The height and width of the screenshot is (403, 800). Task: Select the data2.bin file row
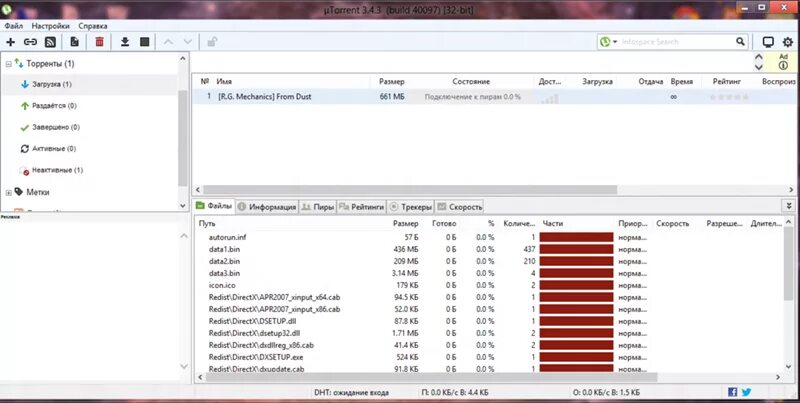click(x=490, y=261)
